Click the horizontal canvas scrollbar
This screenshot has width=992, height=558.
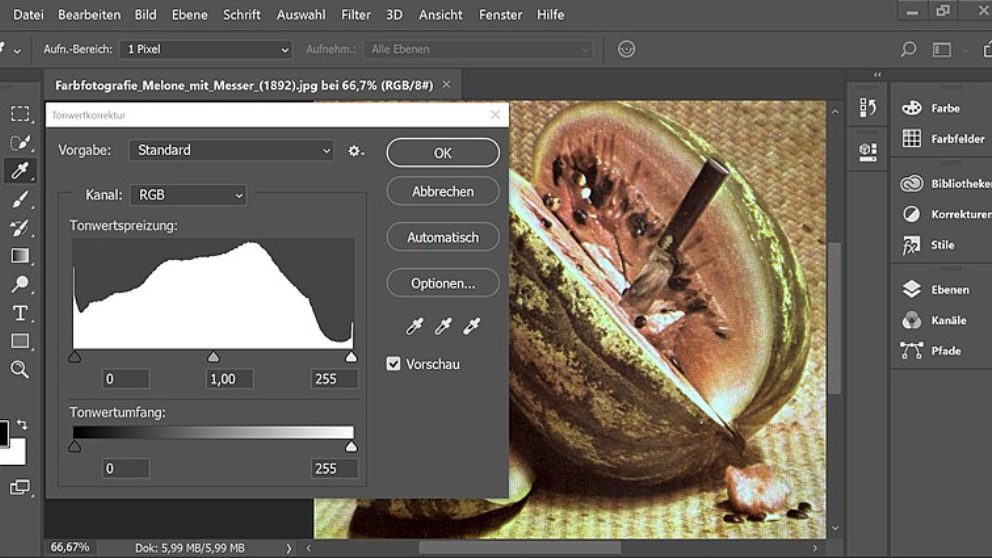click(x=519, y=548)
